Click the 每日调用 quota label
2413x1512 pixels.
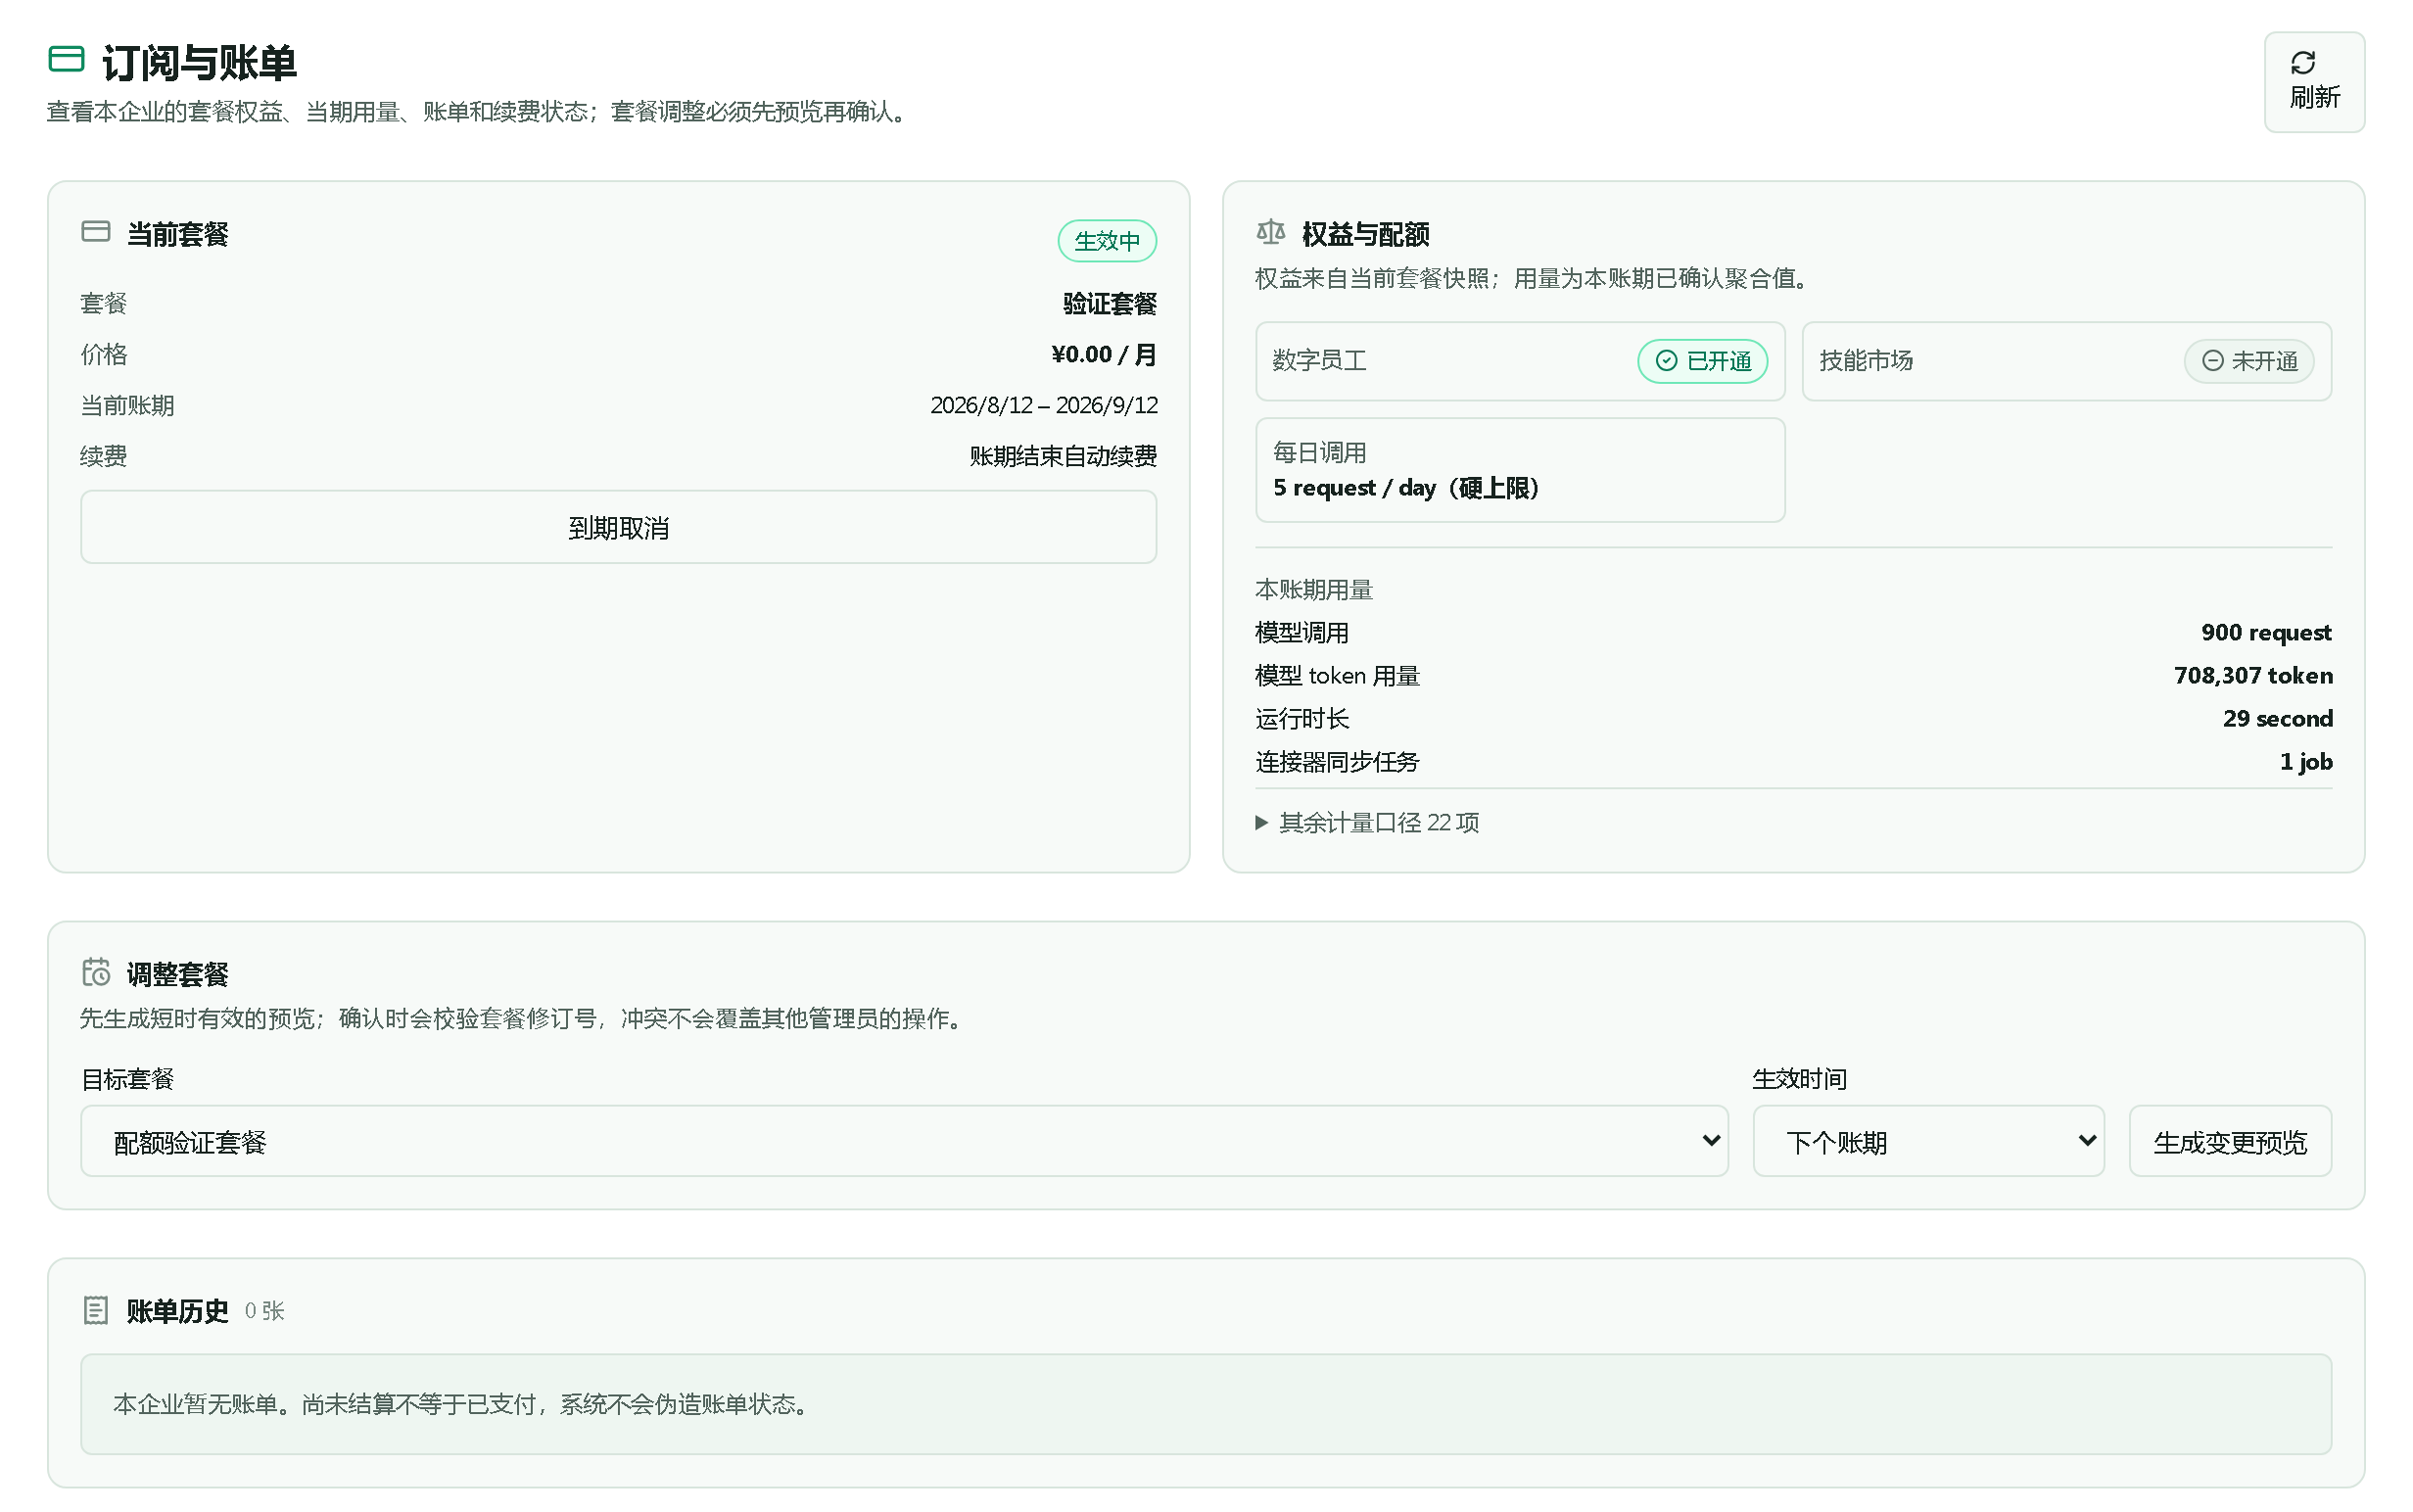[1319, 453]
